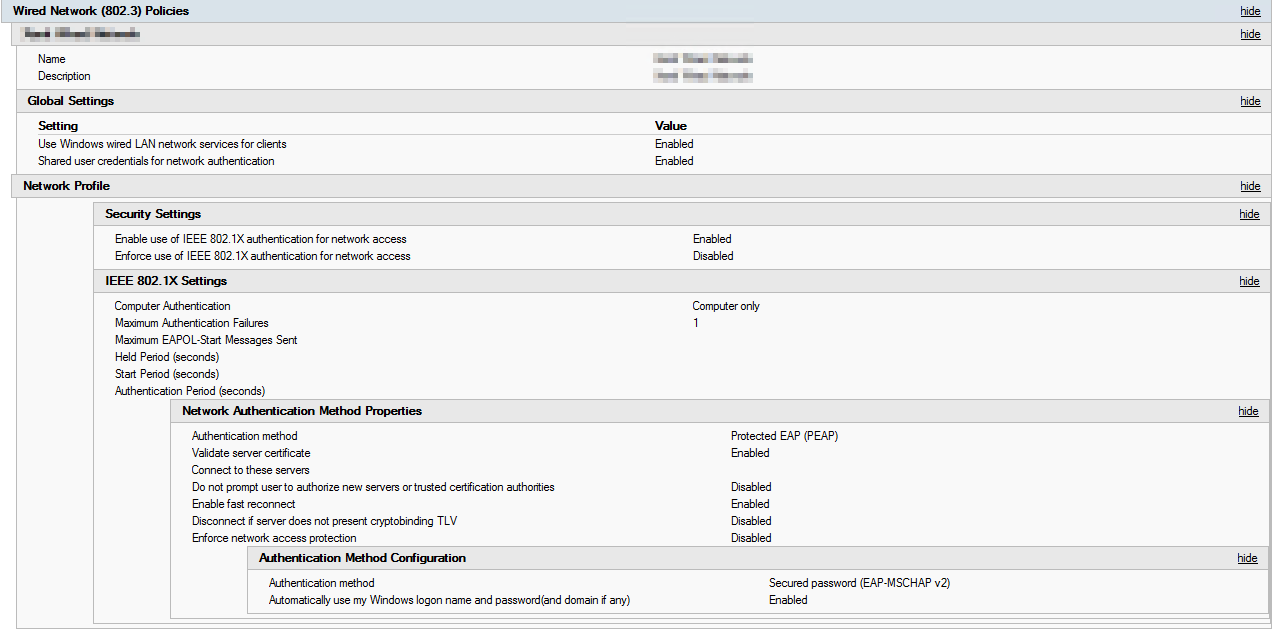Click the Global Settings header title

(70, 101)
